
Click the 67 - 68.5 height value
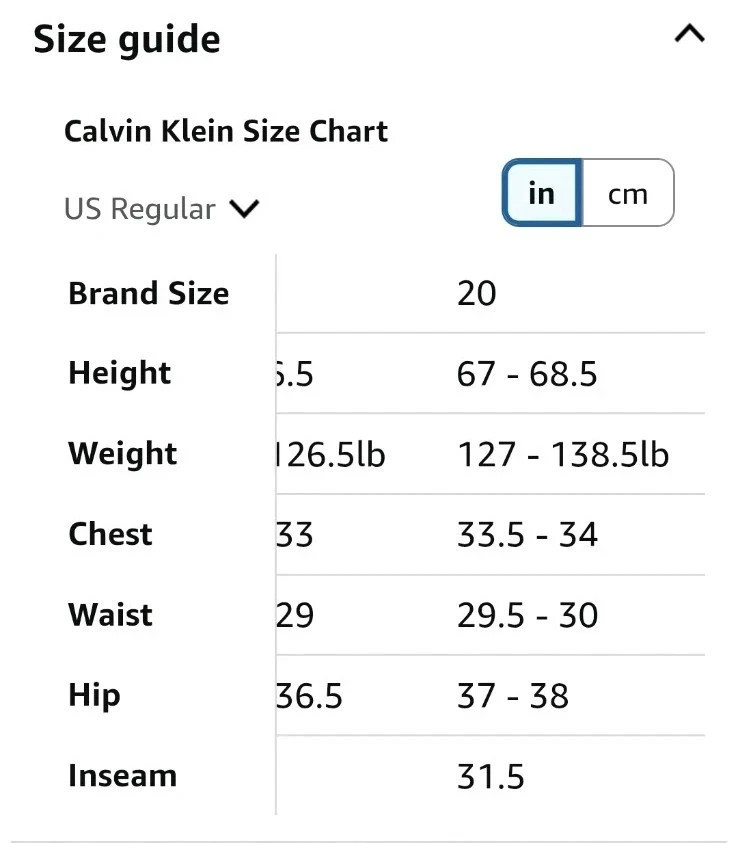527,374
